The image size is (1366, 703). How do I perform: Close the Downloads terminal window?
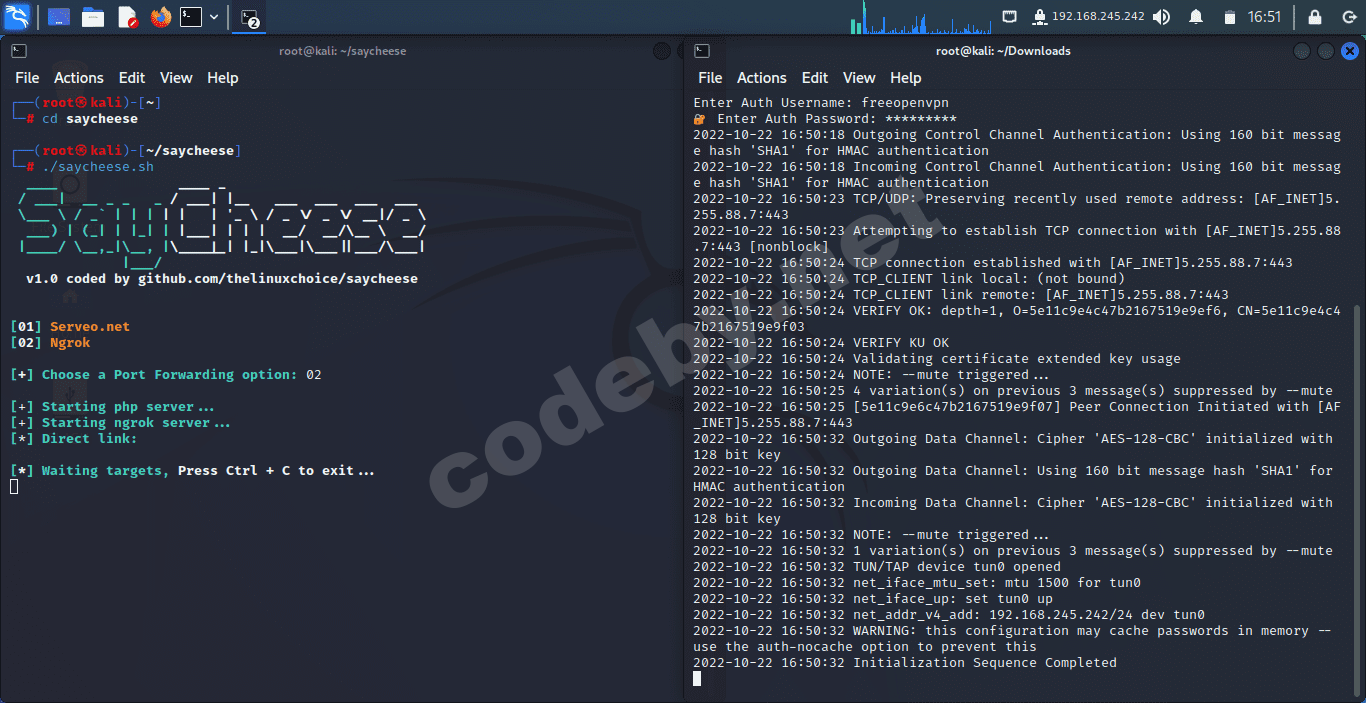click(1350, 51)
